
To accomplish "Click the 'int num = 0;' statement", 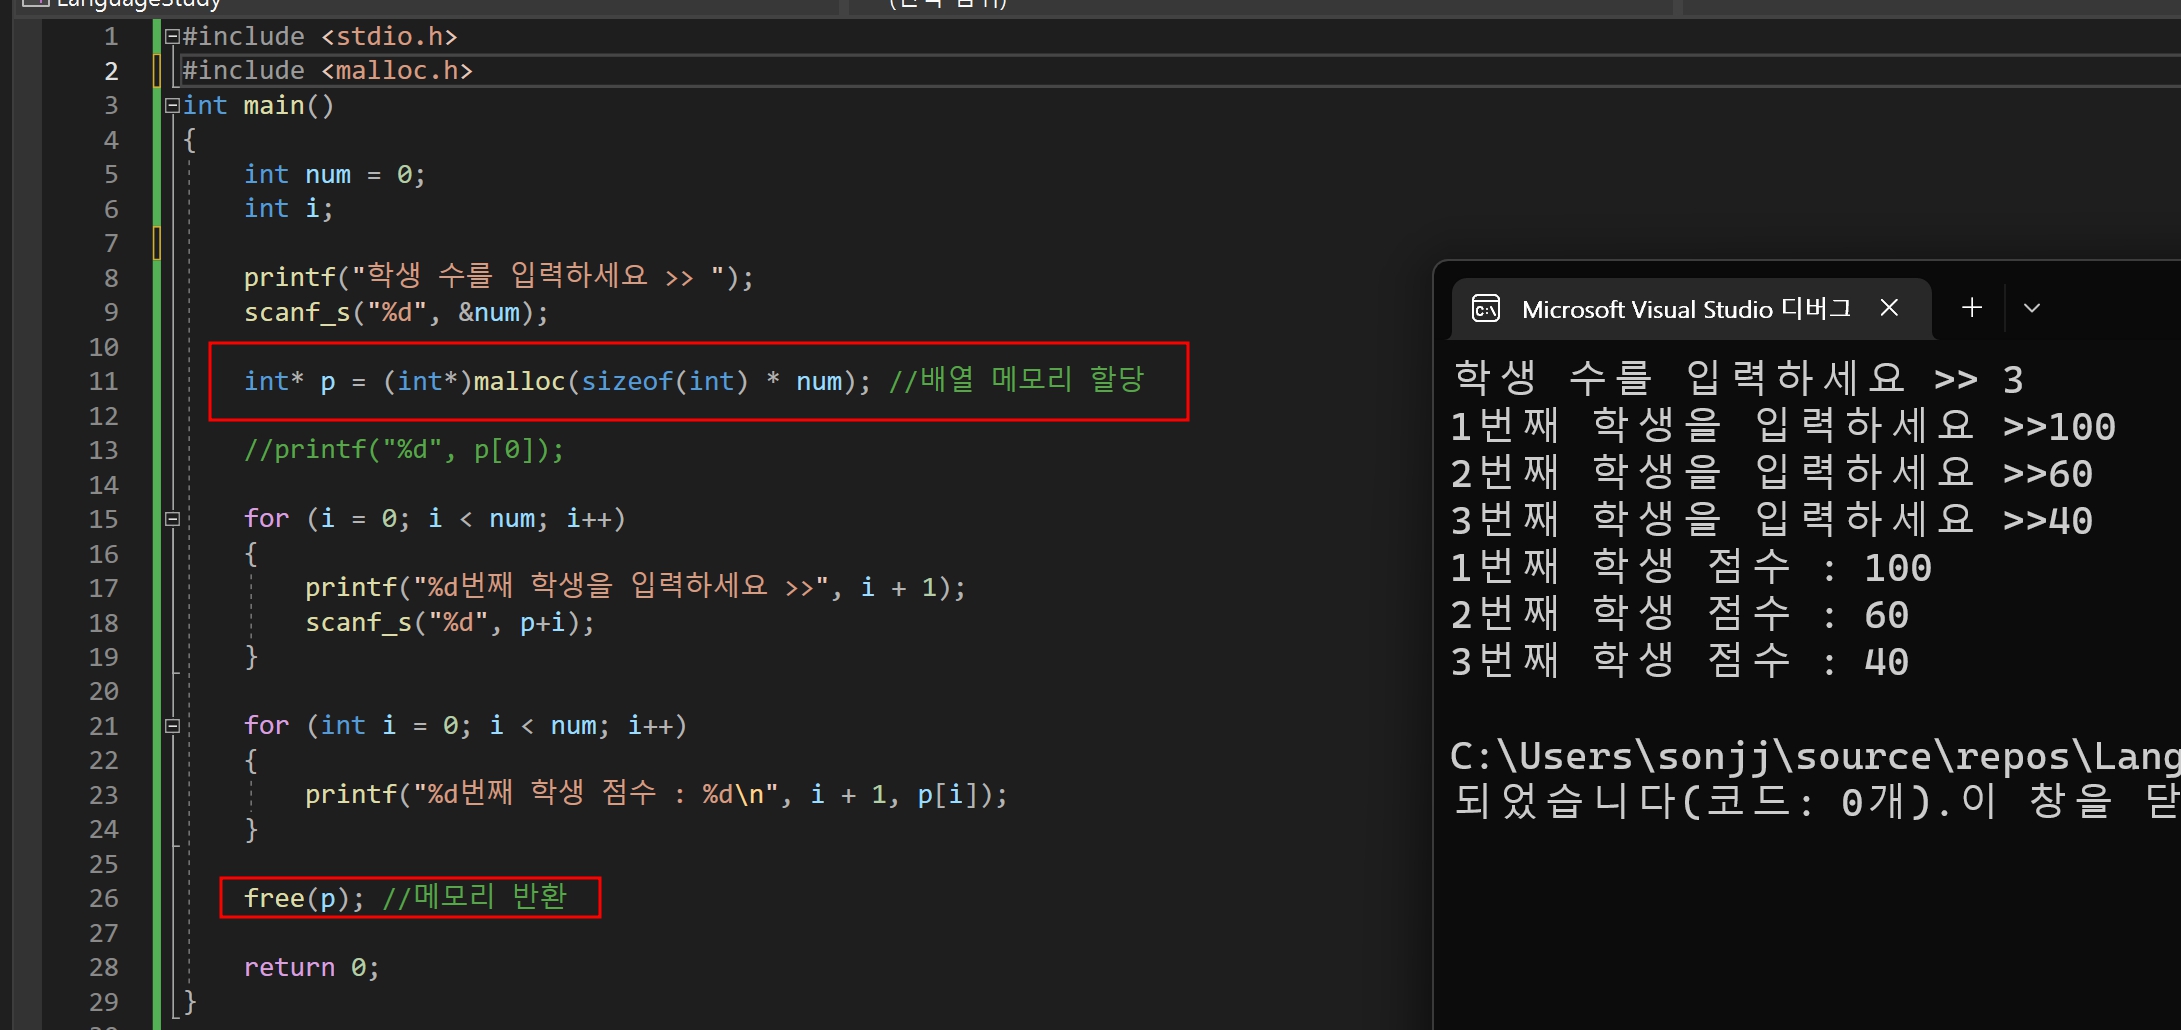I will 335,175.
